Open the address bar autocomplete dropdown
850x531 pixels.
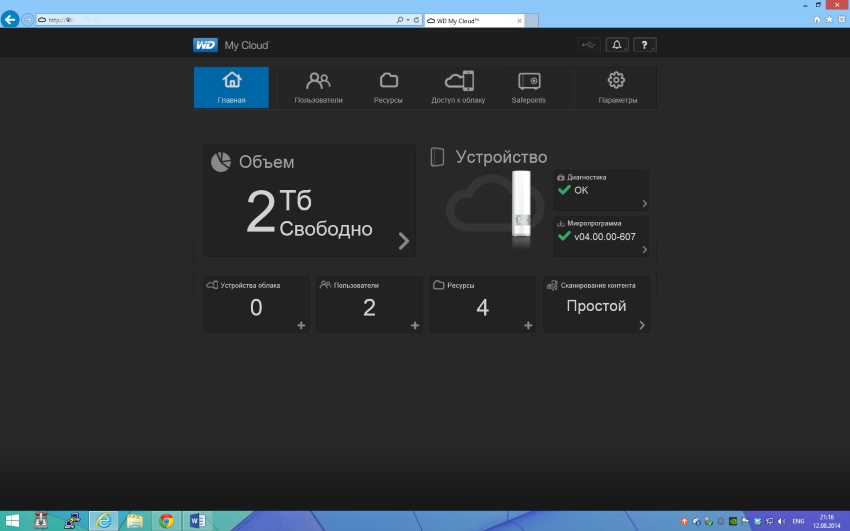(408, 20)
